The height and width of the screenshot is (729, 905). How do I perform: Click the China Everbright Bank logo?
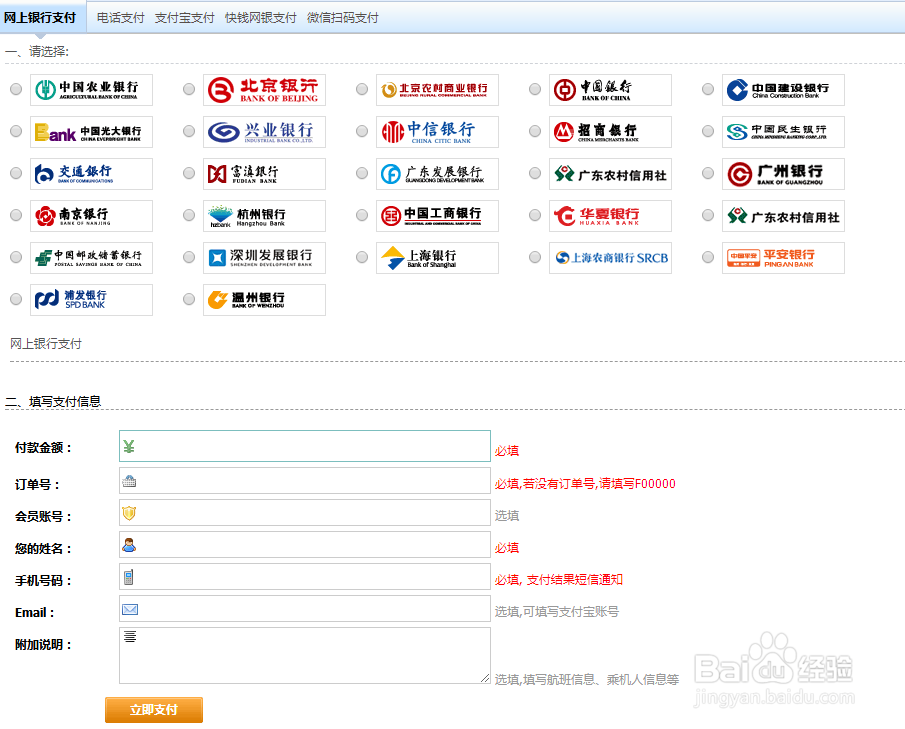91,132
